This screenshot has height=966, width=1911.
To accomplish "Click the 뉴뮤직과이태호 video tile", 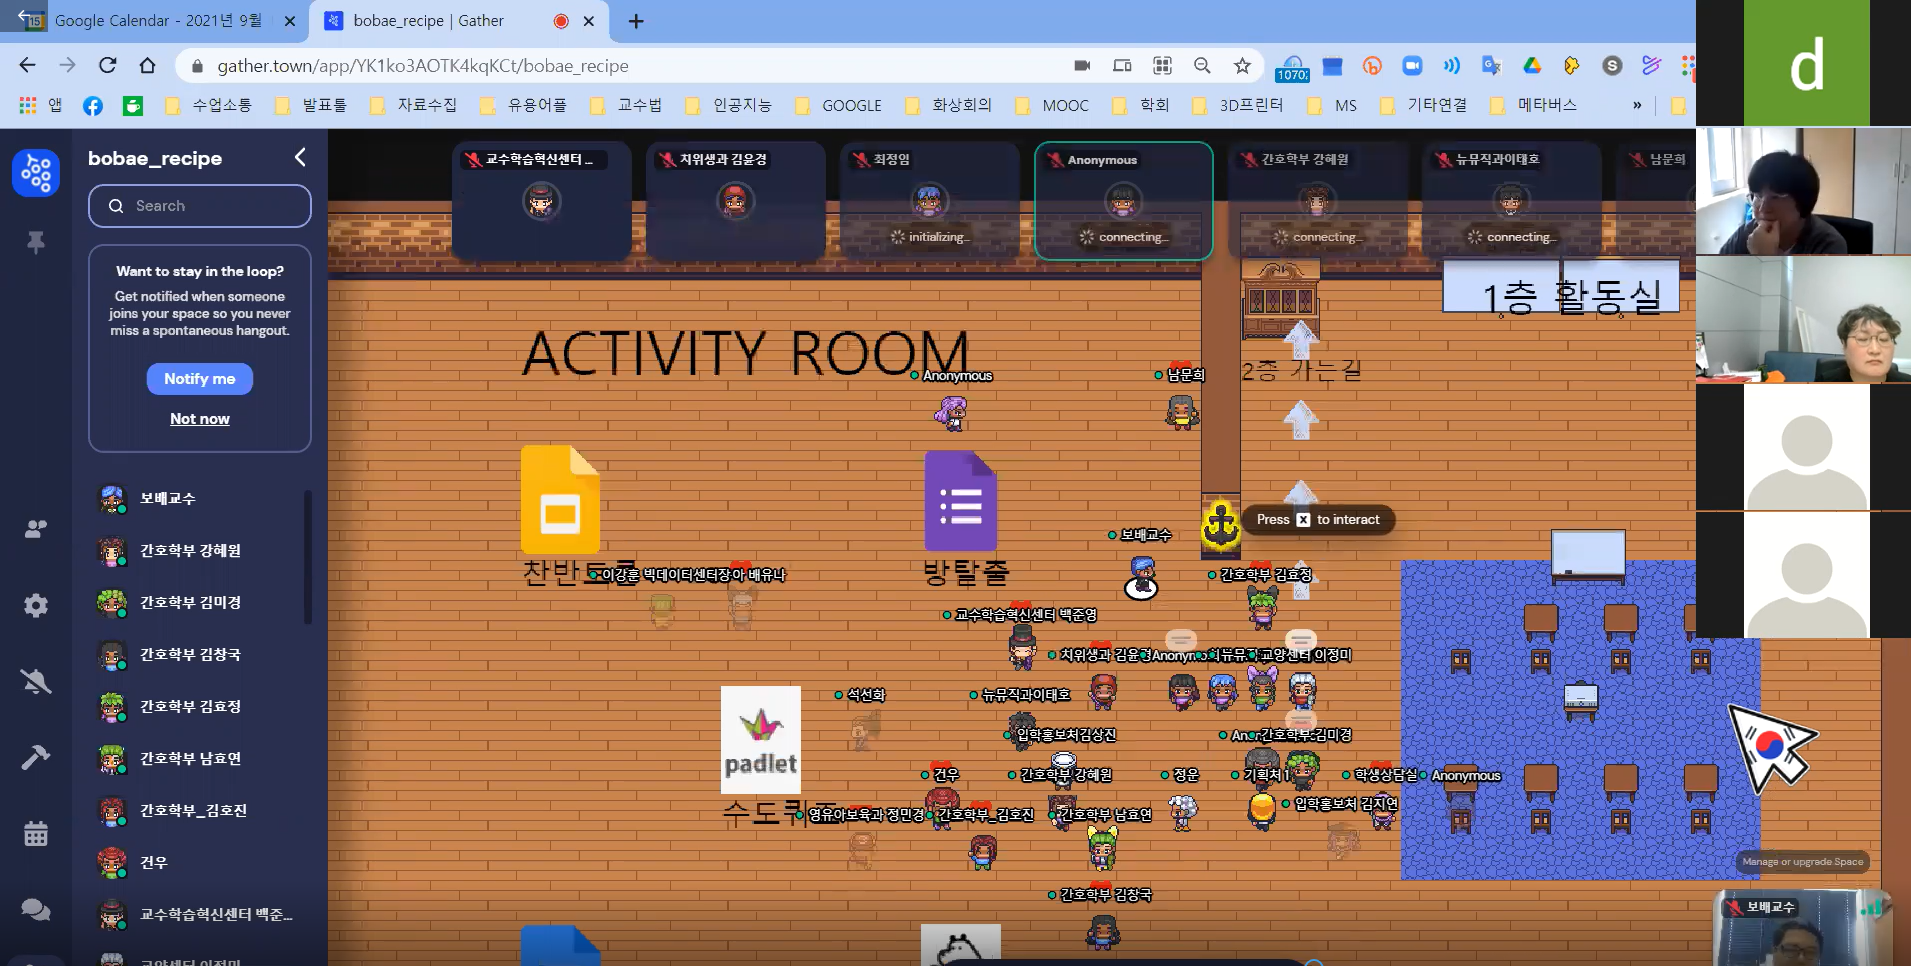I will click(x=1511, y=201).
